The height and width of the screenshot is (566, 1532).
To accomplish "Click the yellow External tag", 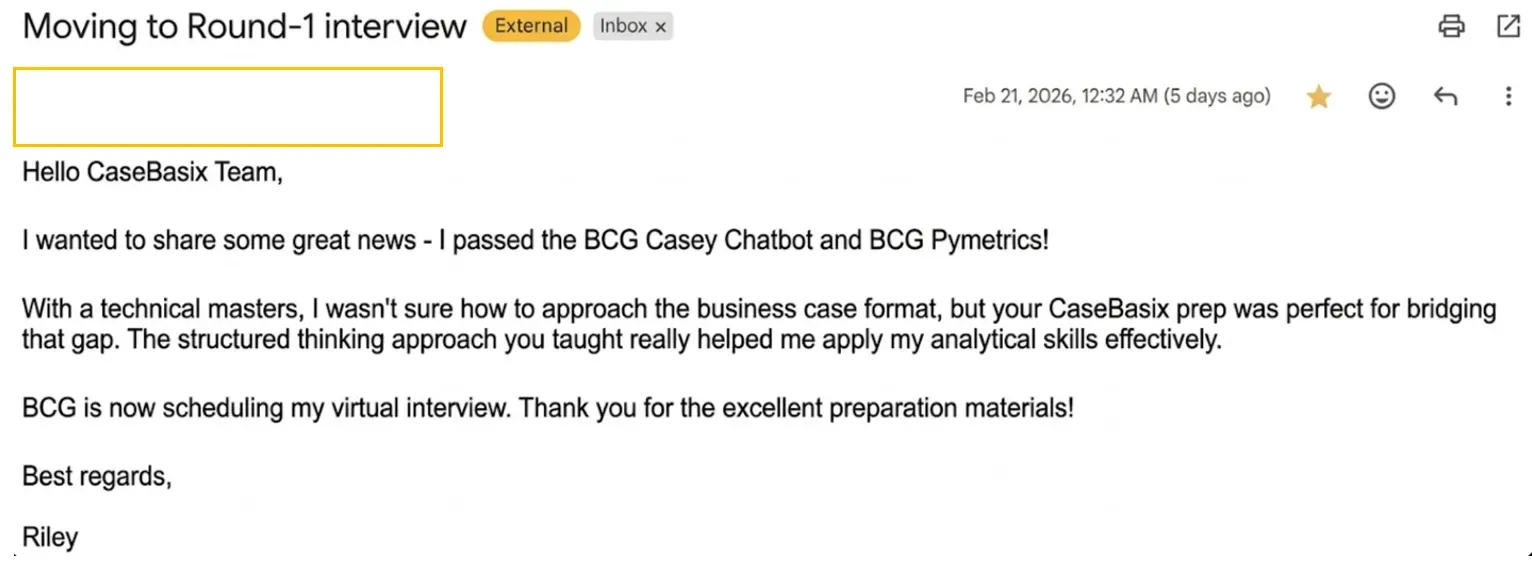I will pos(531,27).
